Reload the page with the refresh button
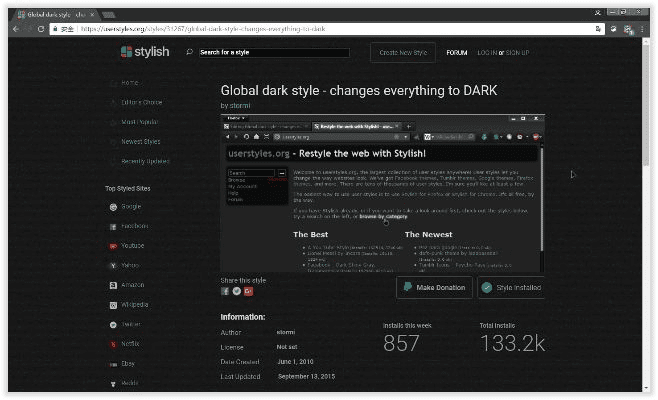Viewport: 658px width, 400px height. [42, 30]
